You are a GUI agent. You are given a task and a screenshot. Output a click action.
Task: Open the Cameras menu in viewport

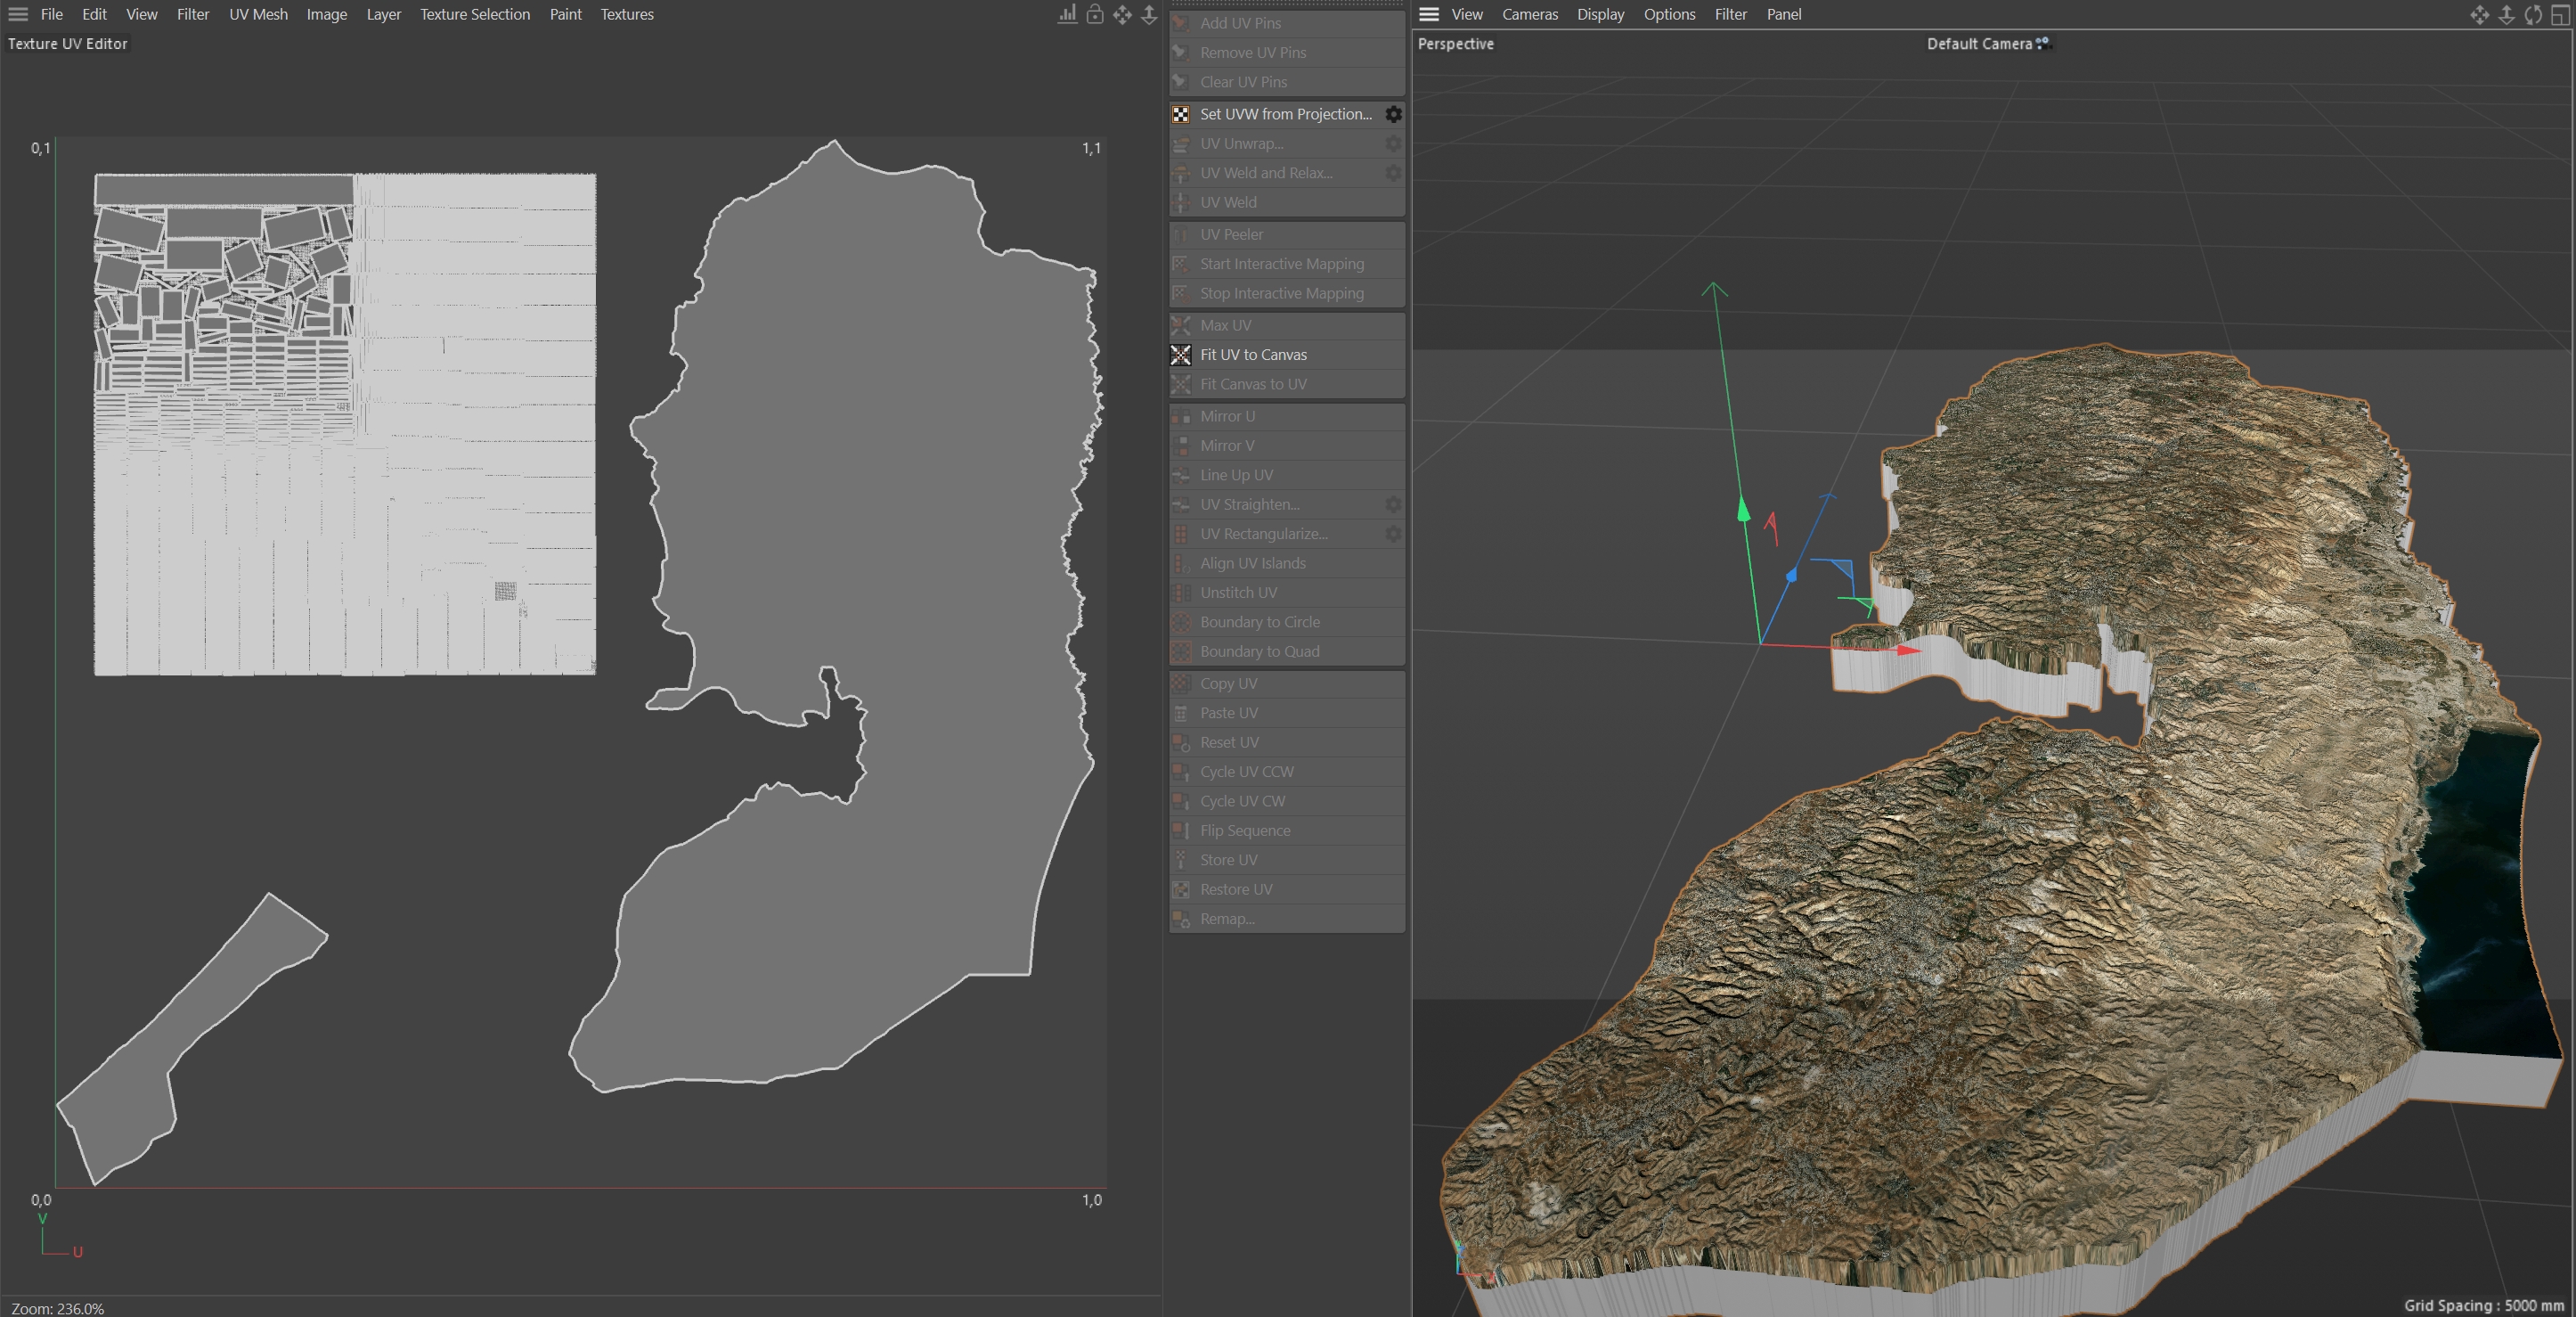point(1529,14)
